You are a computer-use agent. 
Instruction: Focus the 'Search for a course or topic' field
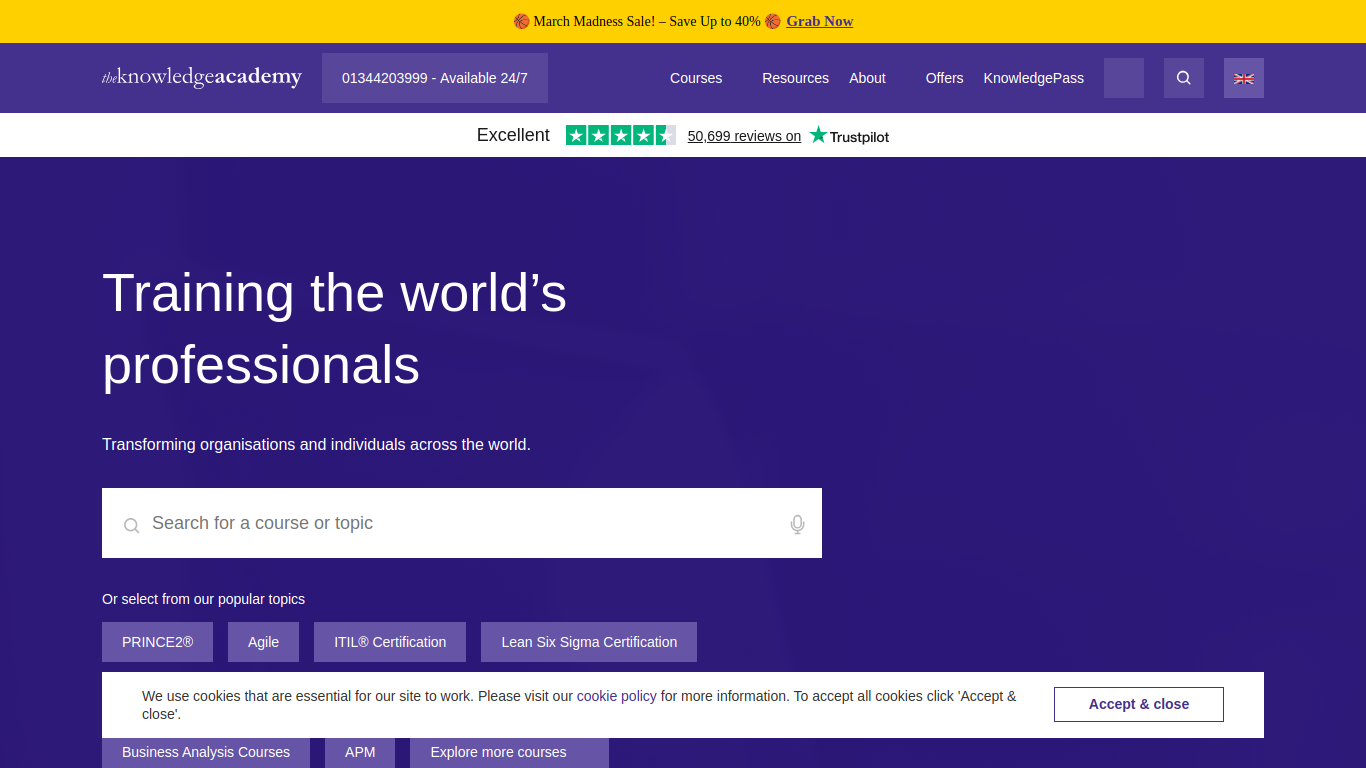462,523
